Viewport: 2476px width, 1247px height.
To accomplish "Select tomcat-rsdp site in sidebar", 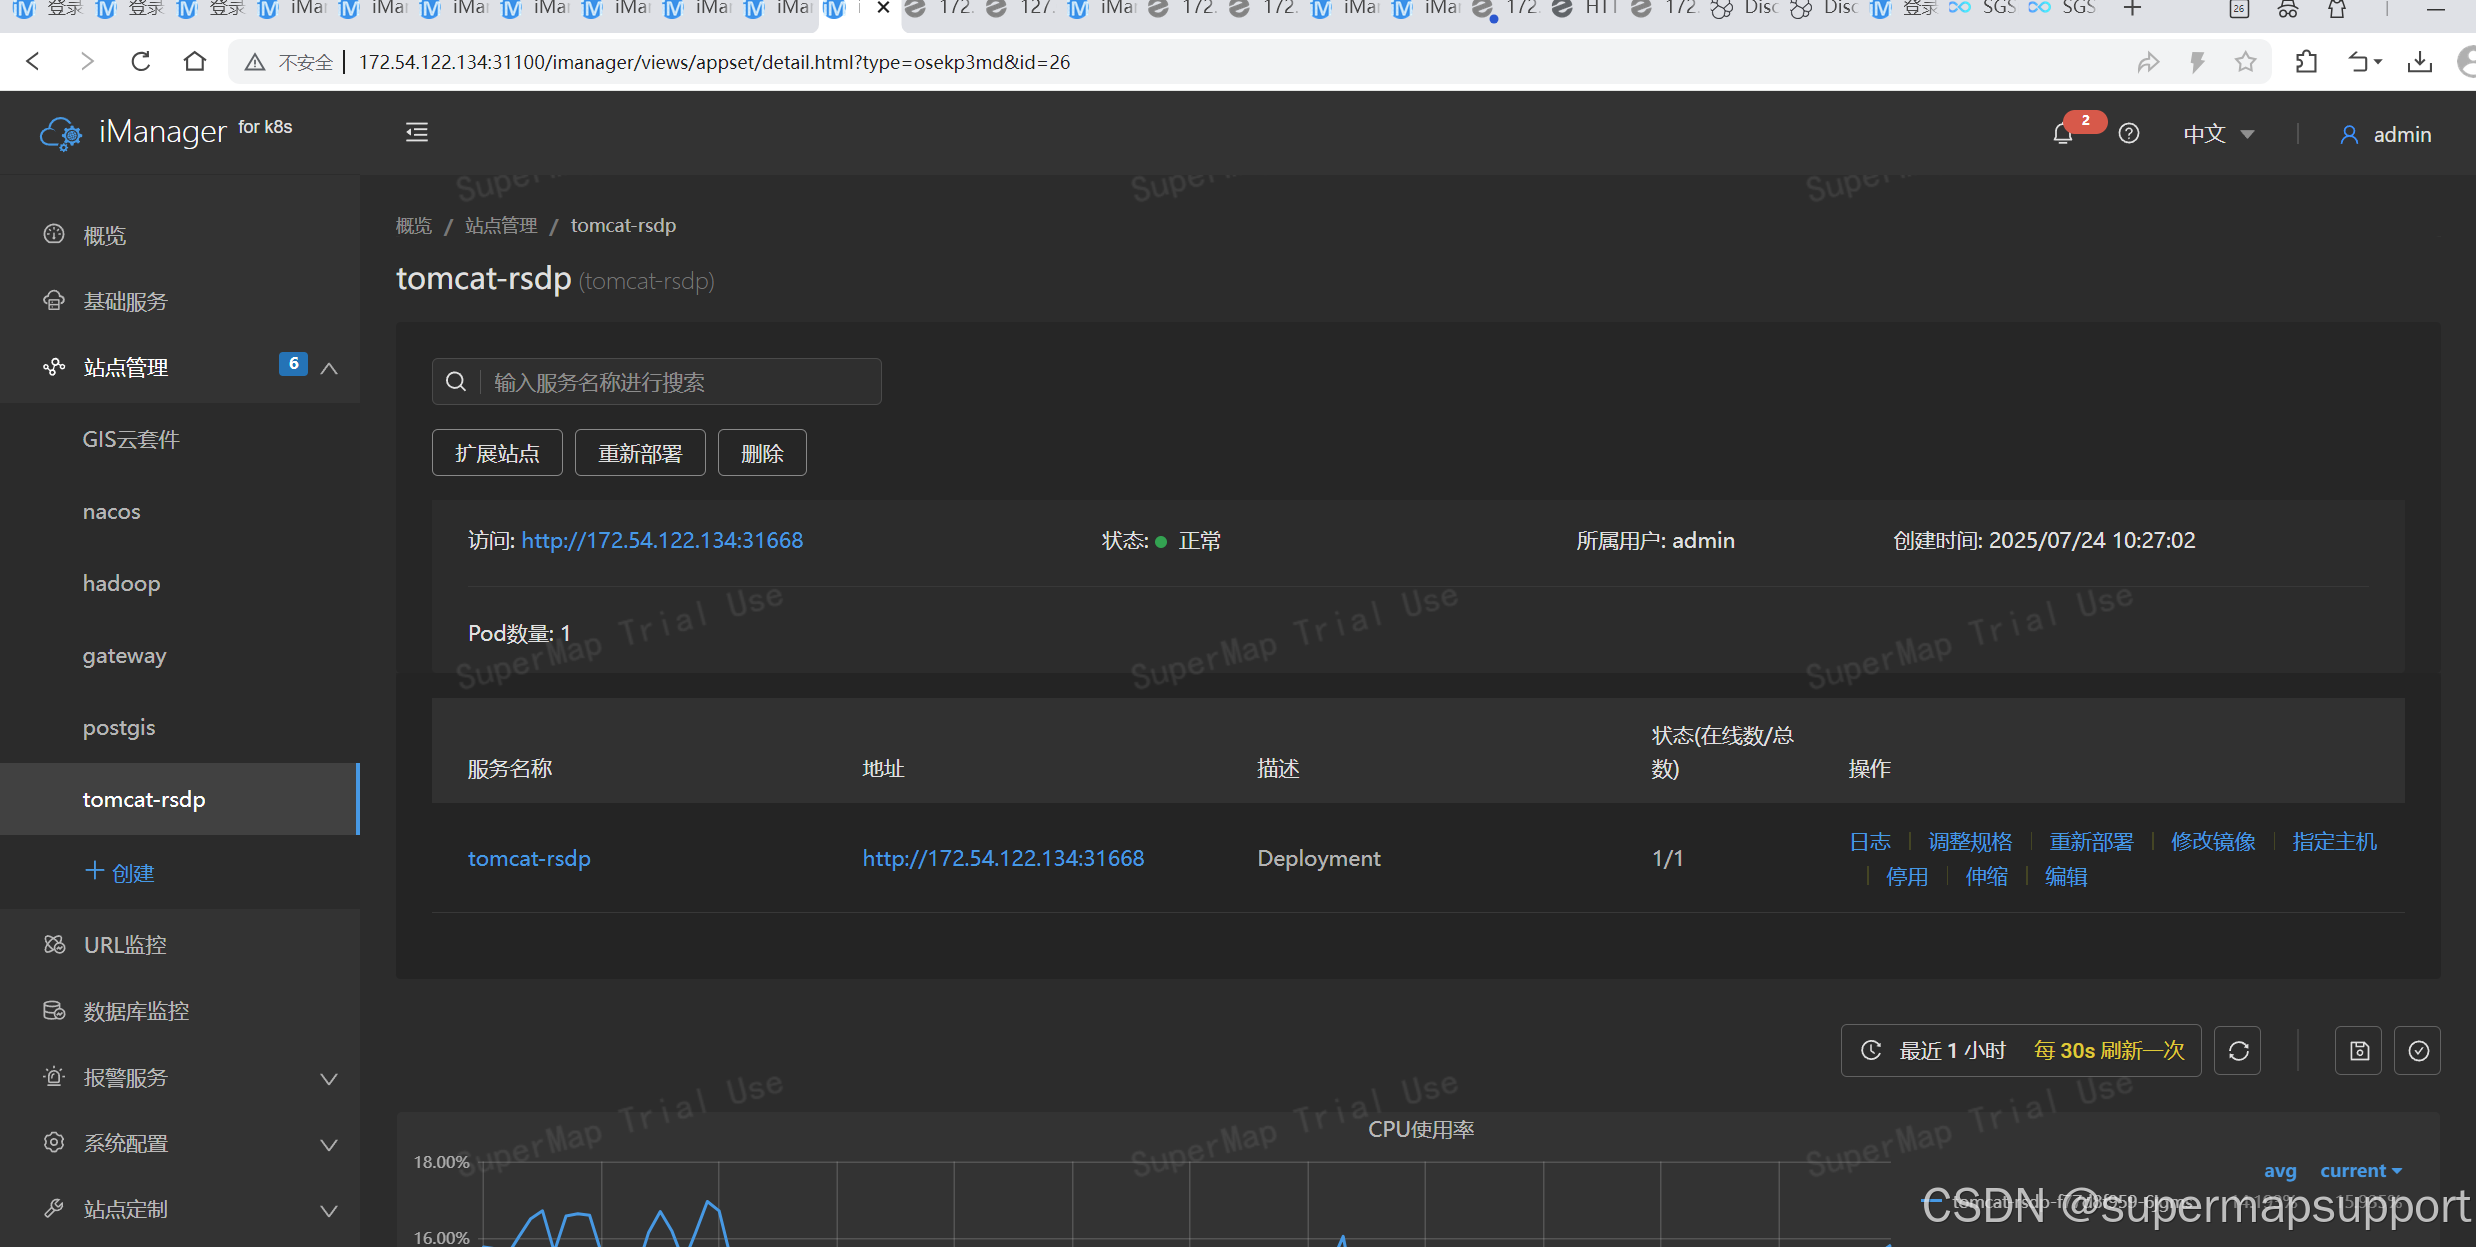I will [180, 799].
